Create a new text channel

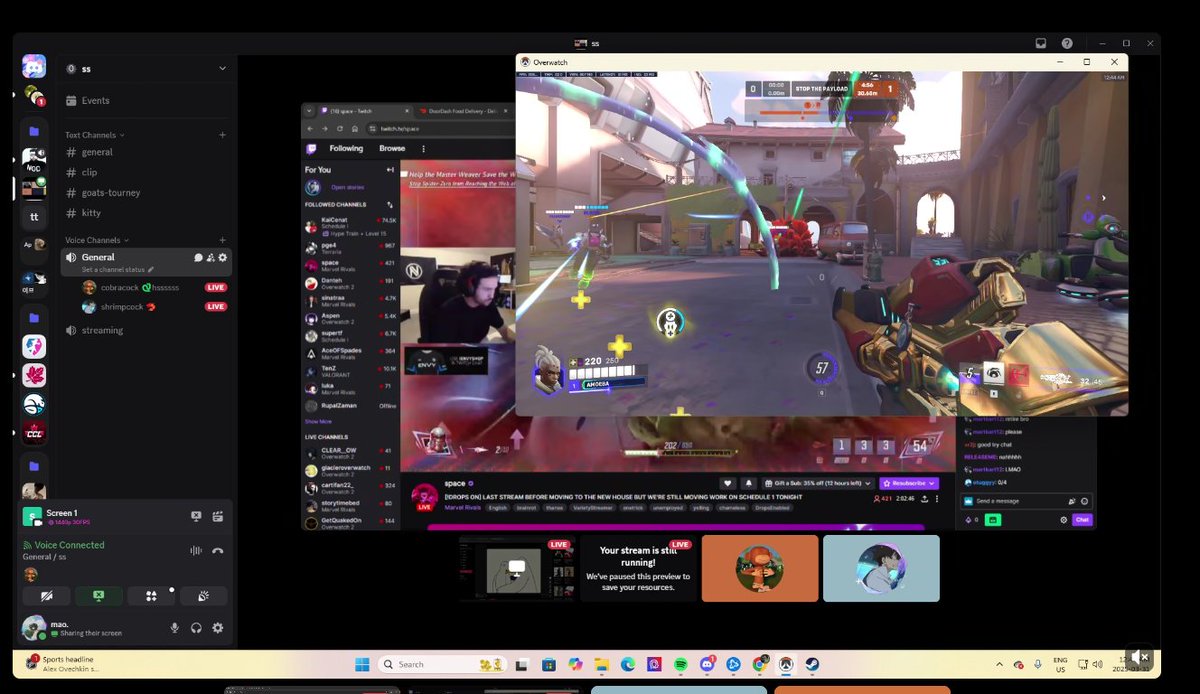click(x=222, y=135)
